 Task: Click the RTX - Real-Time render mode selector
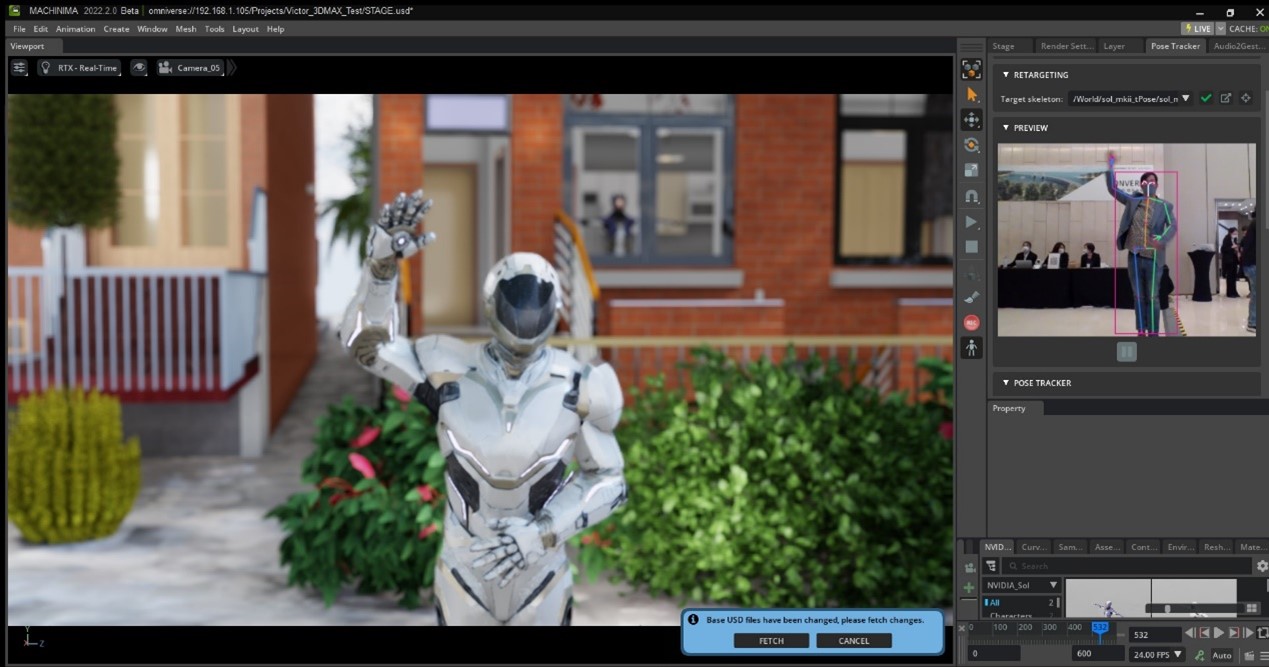pos(80,67)
